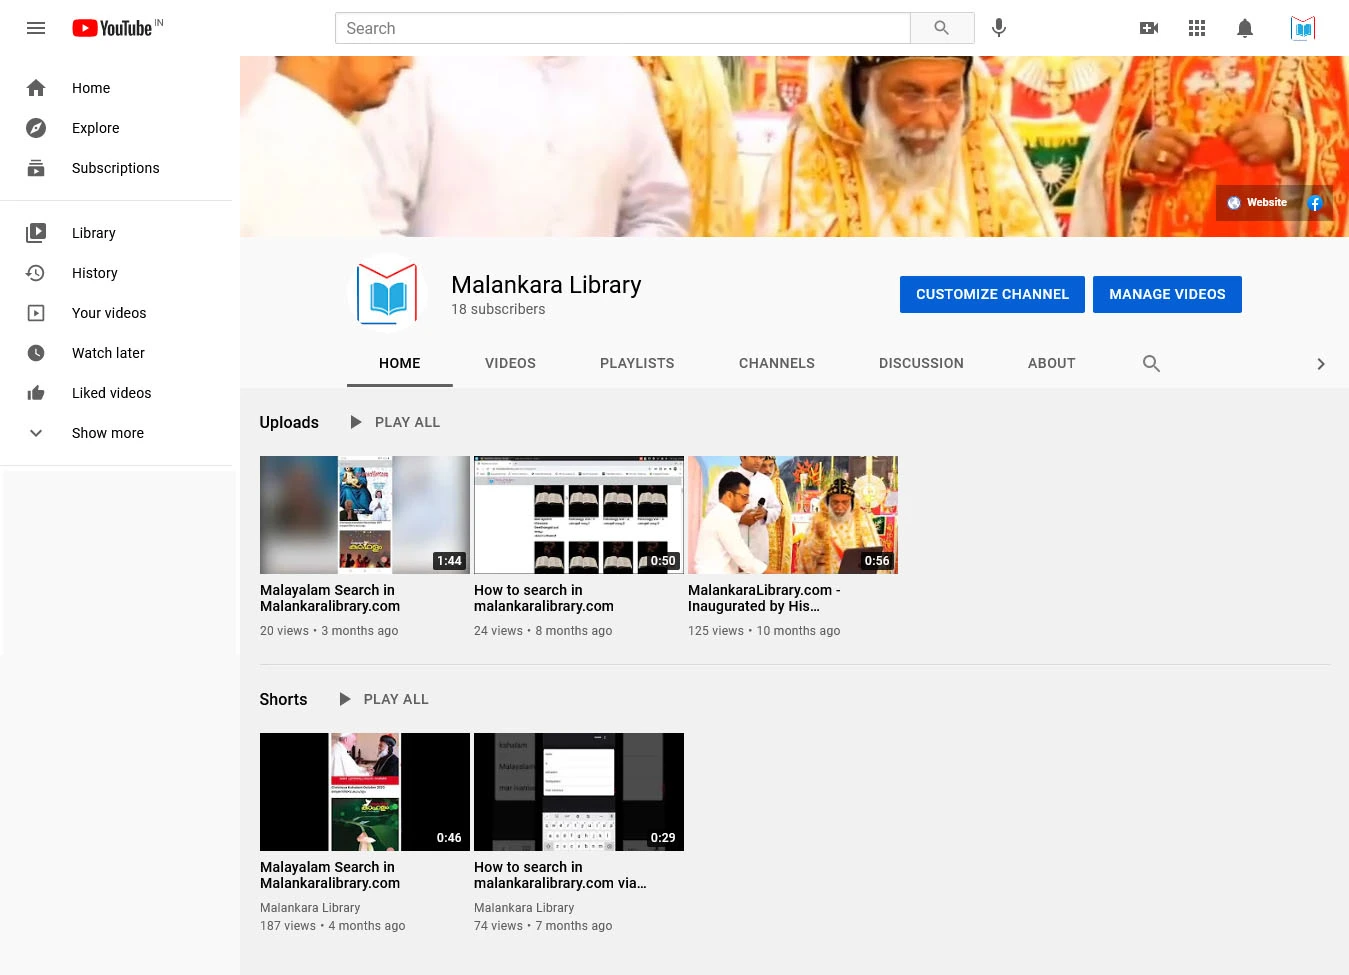Switch to the HOME tab

[400, 363]
